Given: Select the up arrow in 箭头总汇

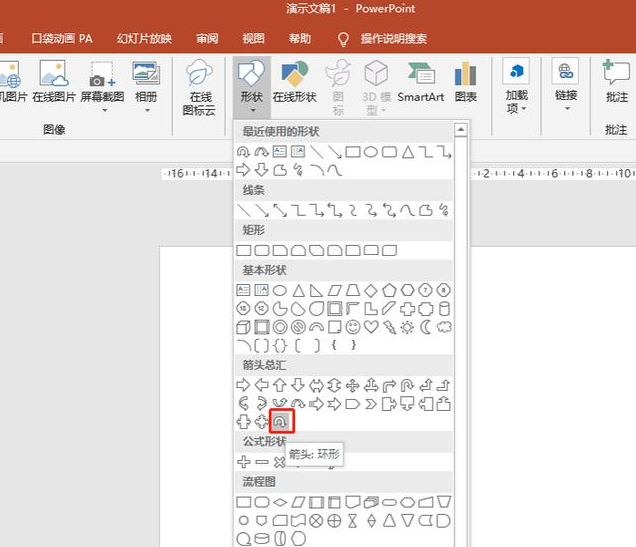Looking at the screenshot, I should [279, 385].
